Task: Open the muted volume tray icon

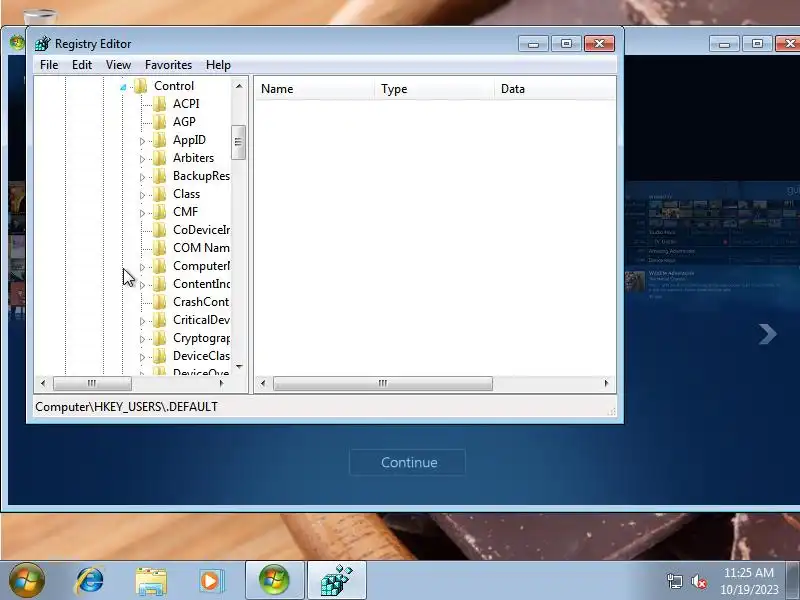Action: click(x=699, y=581)
